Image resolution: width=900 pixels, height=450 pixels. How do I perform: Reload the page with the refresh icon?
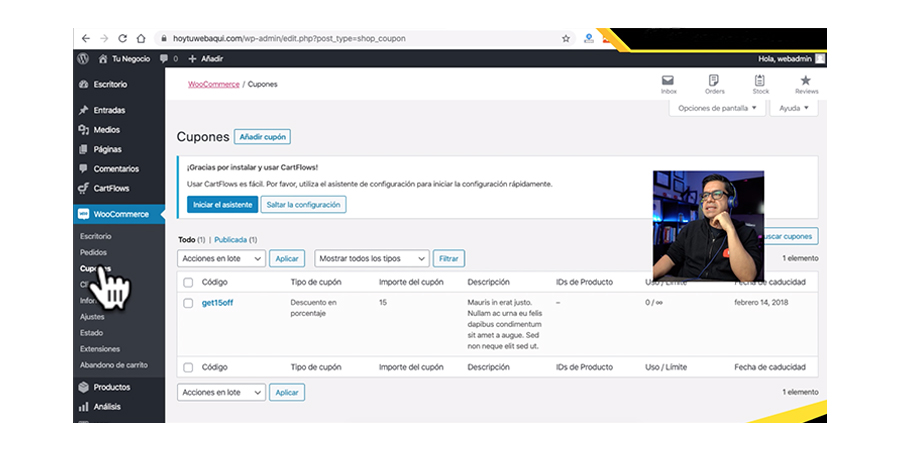122,38
